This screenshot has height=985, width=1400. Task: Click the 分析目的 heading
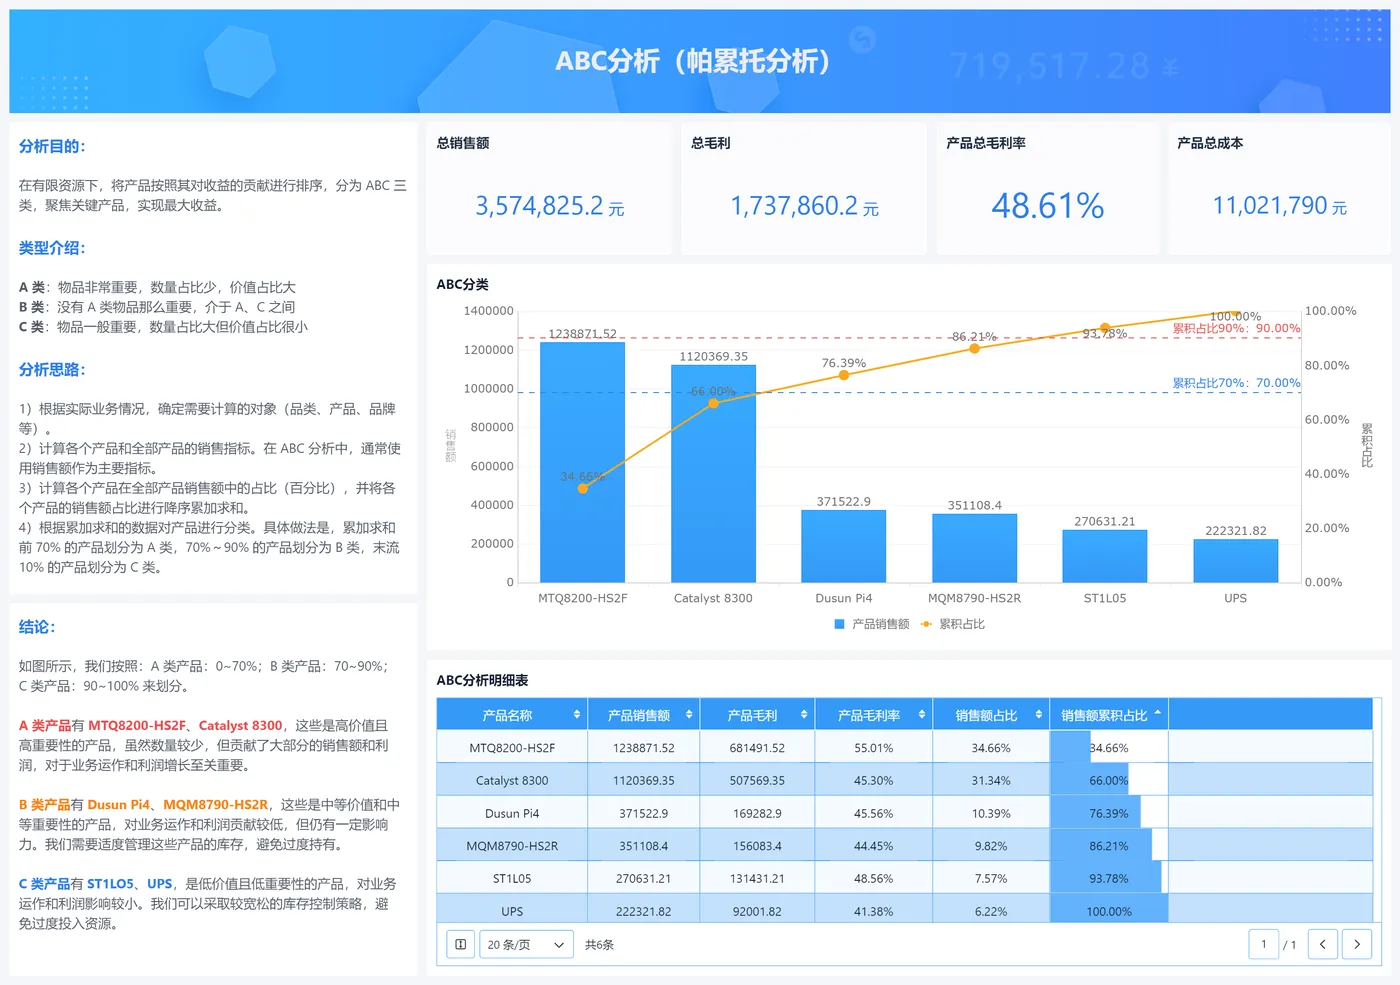52,146
